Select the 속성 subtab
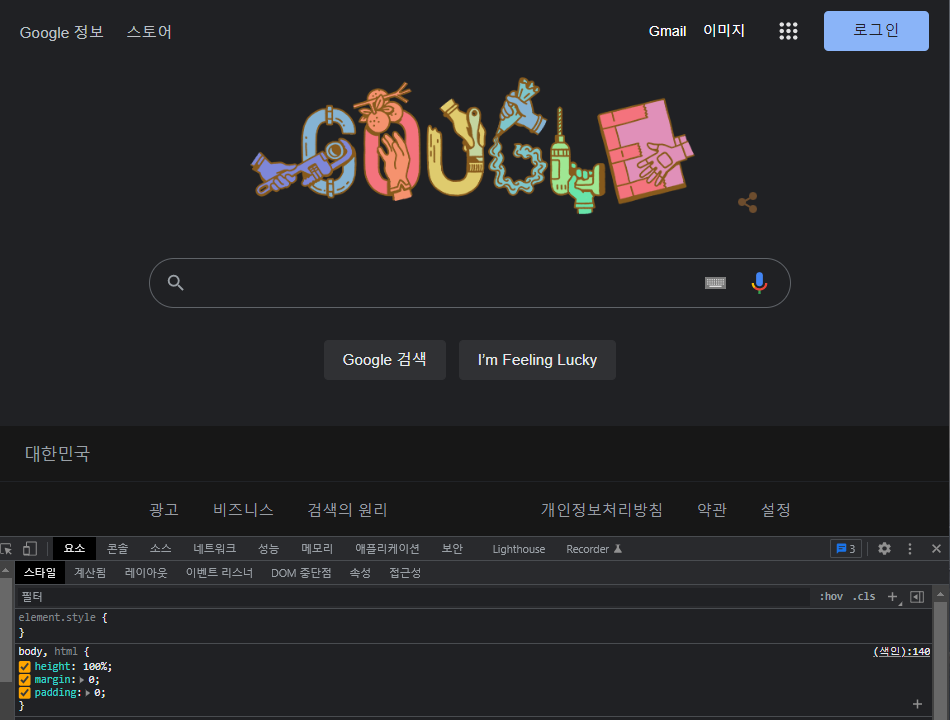This screenshot has height=720, width=950. [360, 573]
